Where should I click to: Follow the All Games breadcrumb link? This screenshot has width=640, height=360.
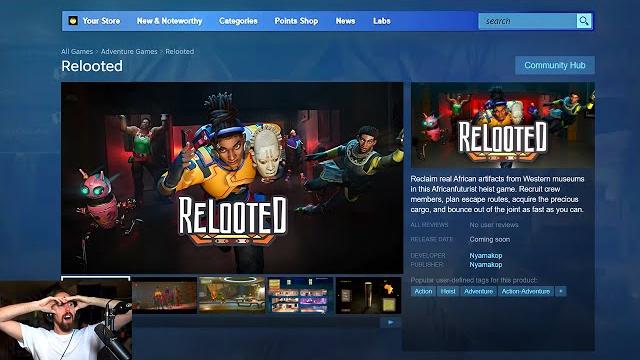(77, 51)
